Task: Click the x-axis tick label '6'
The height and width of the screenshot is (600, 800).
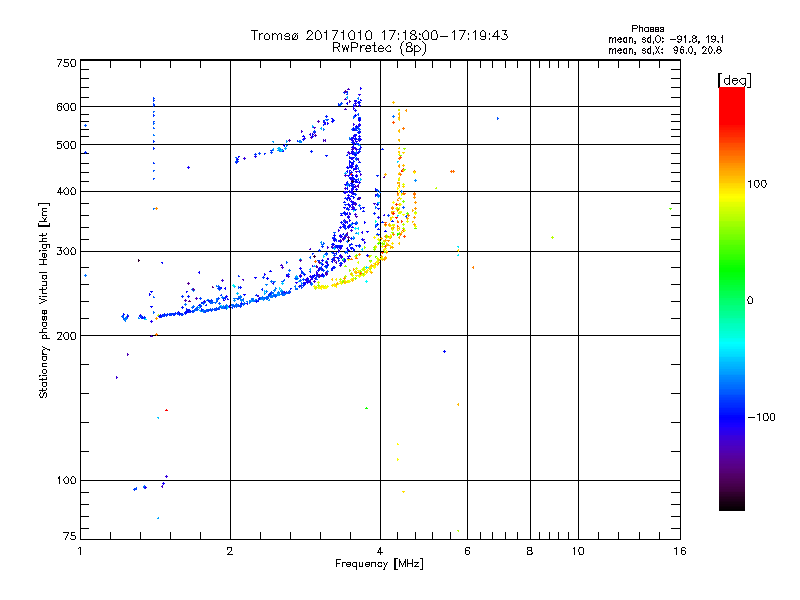Action: pos(467,551)
